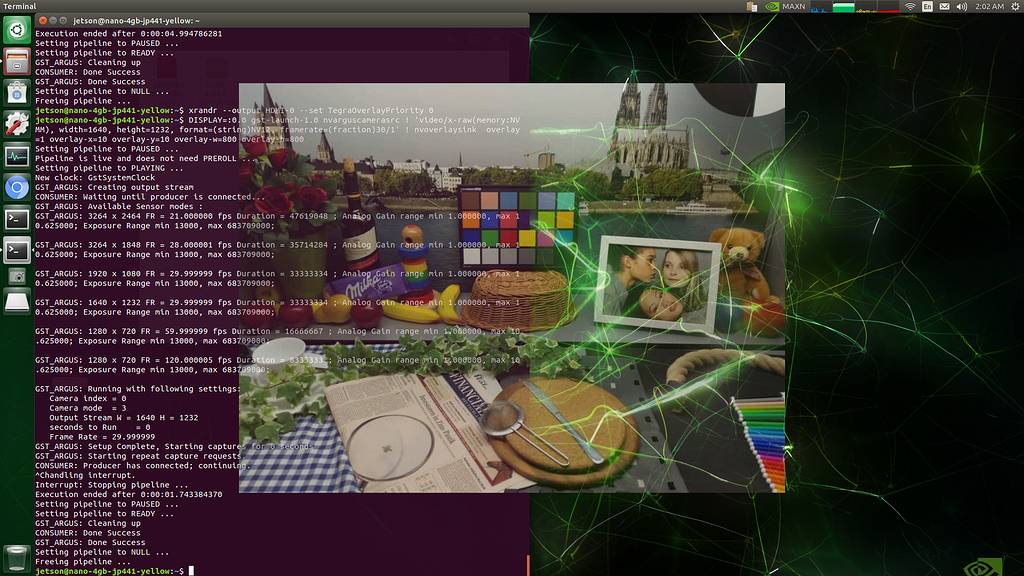Select the second Terminal icon in the launcher
This screenshot has width=1024, height=576.
(16, 250)
